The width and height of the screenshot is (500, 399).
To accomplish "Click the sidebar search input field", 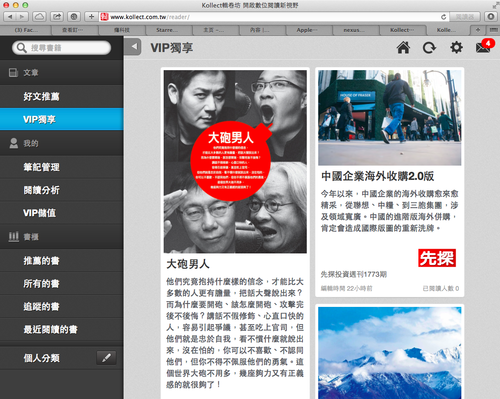I will (x=62, y=48).
